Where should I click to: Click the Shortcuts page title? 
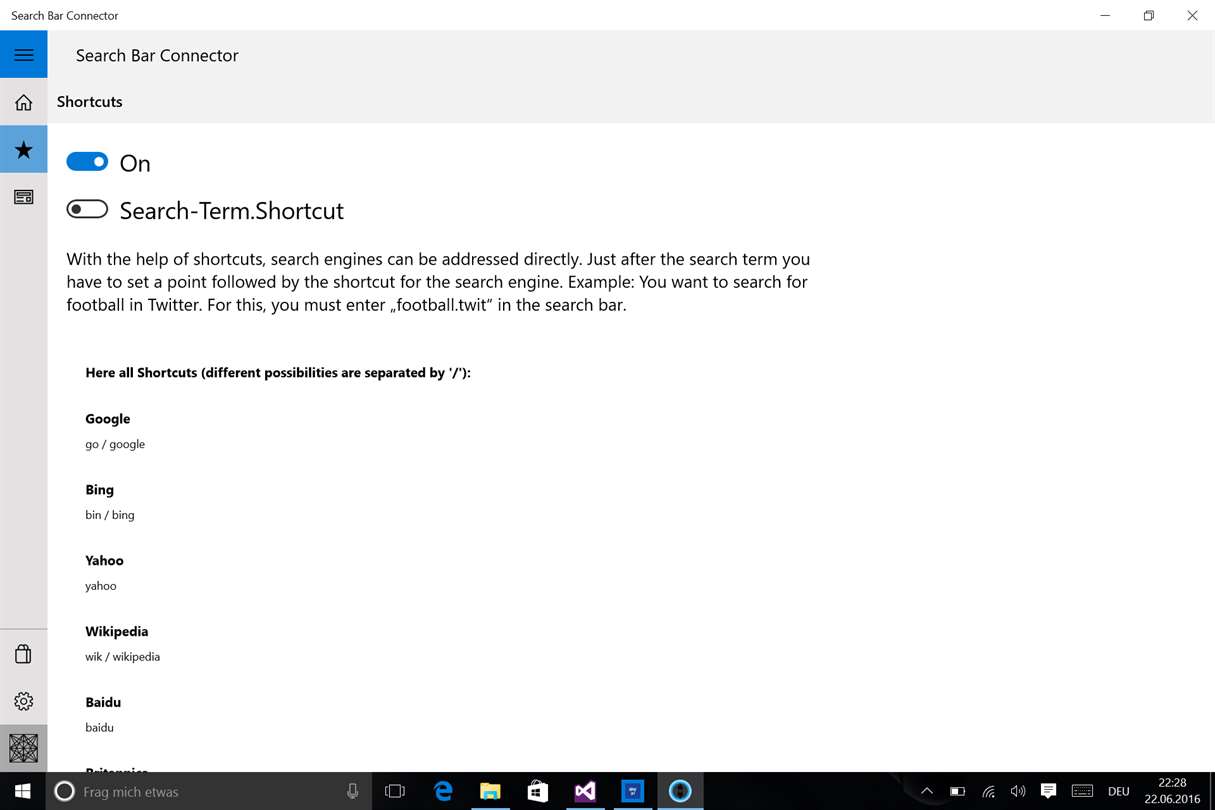(x=90, y=102)
